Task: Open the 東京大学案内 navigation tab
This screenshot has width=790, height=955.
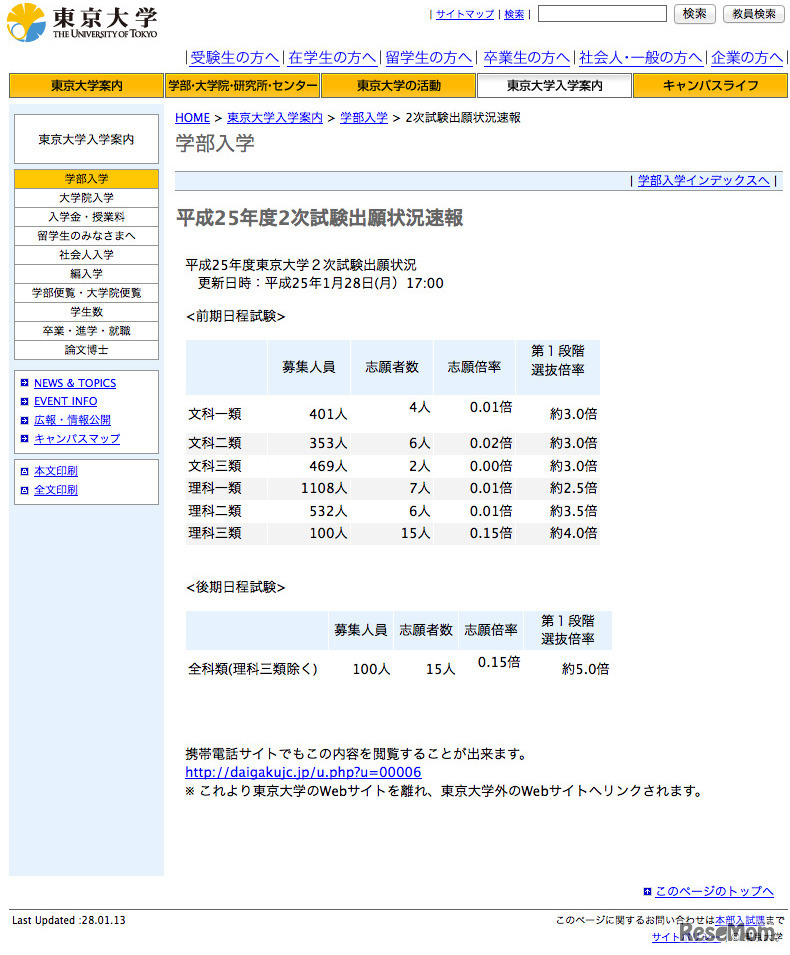Action: click(x=86, y=85)
